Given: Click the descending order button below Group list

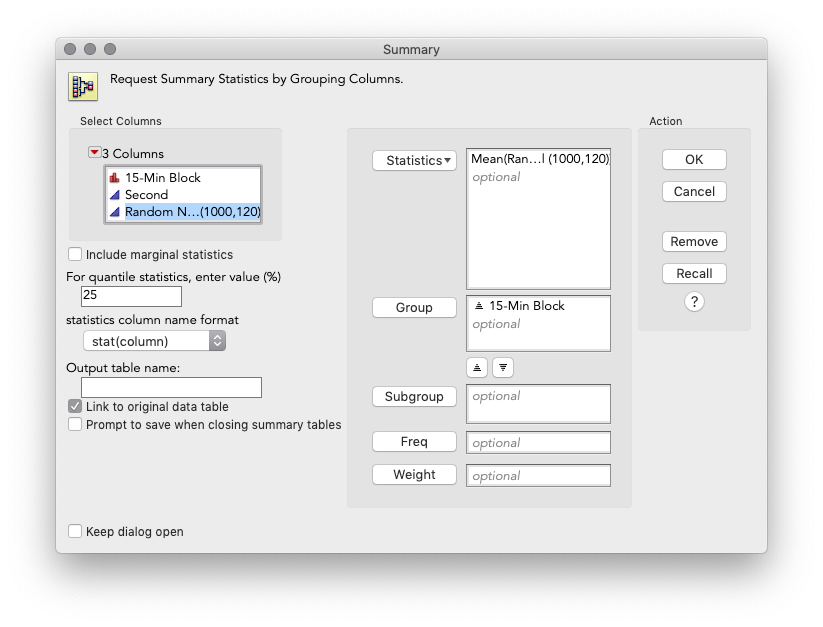Looking at the screenshot, I should coord(503,367).
